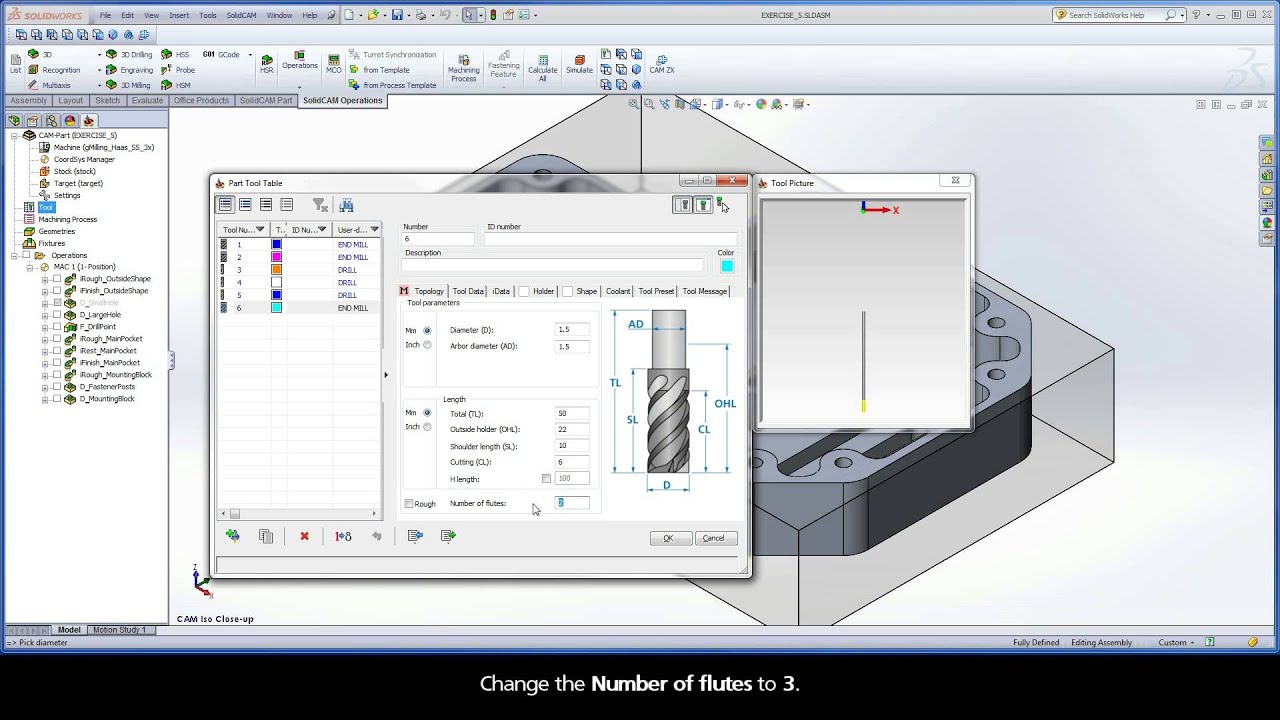Open the SolidCAM menu

(x=241, y=15)
